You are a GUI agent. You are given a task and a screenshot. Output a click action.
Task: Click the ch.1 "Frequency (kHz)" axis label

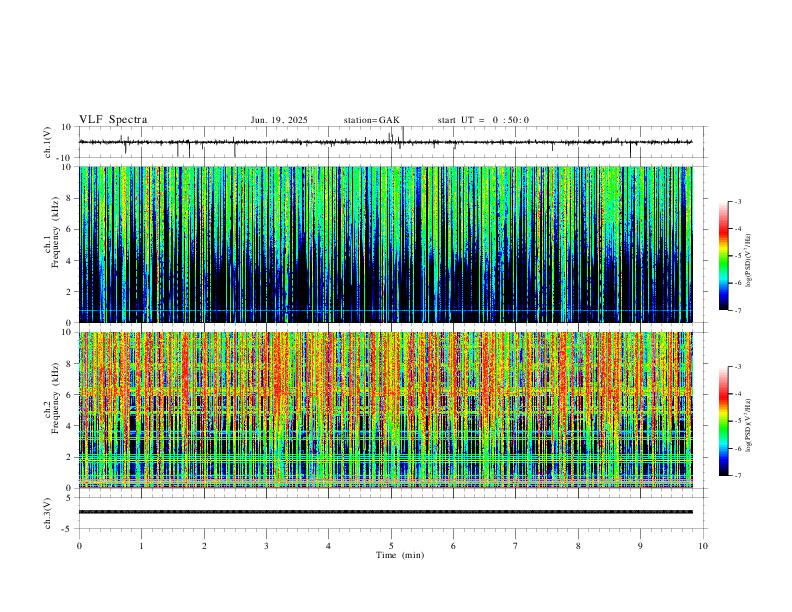55,231
